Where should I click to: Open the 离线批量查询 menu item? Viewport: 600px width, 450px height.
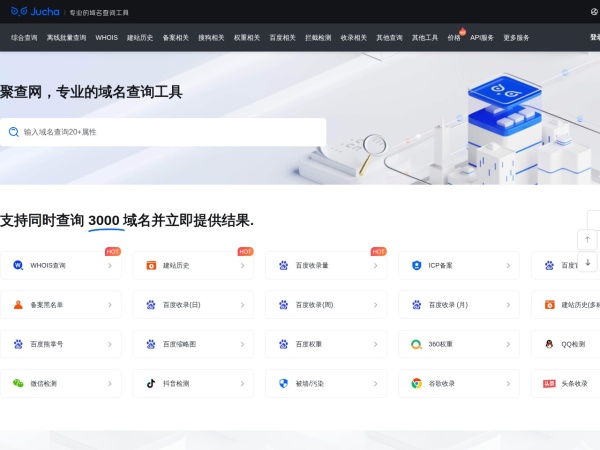(x=66, y=37)
